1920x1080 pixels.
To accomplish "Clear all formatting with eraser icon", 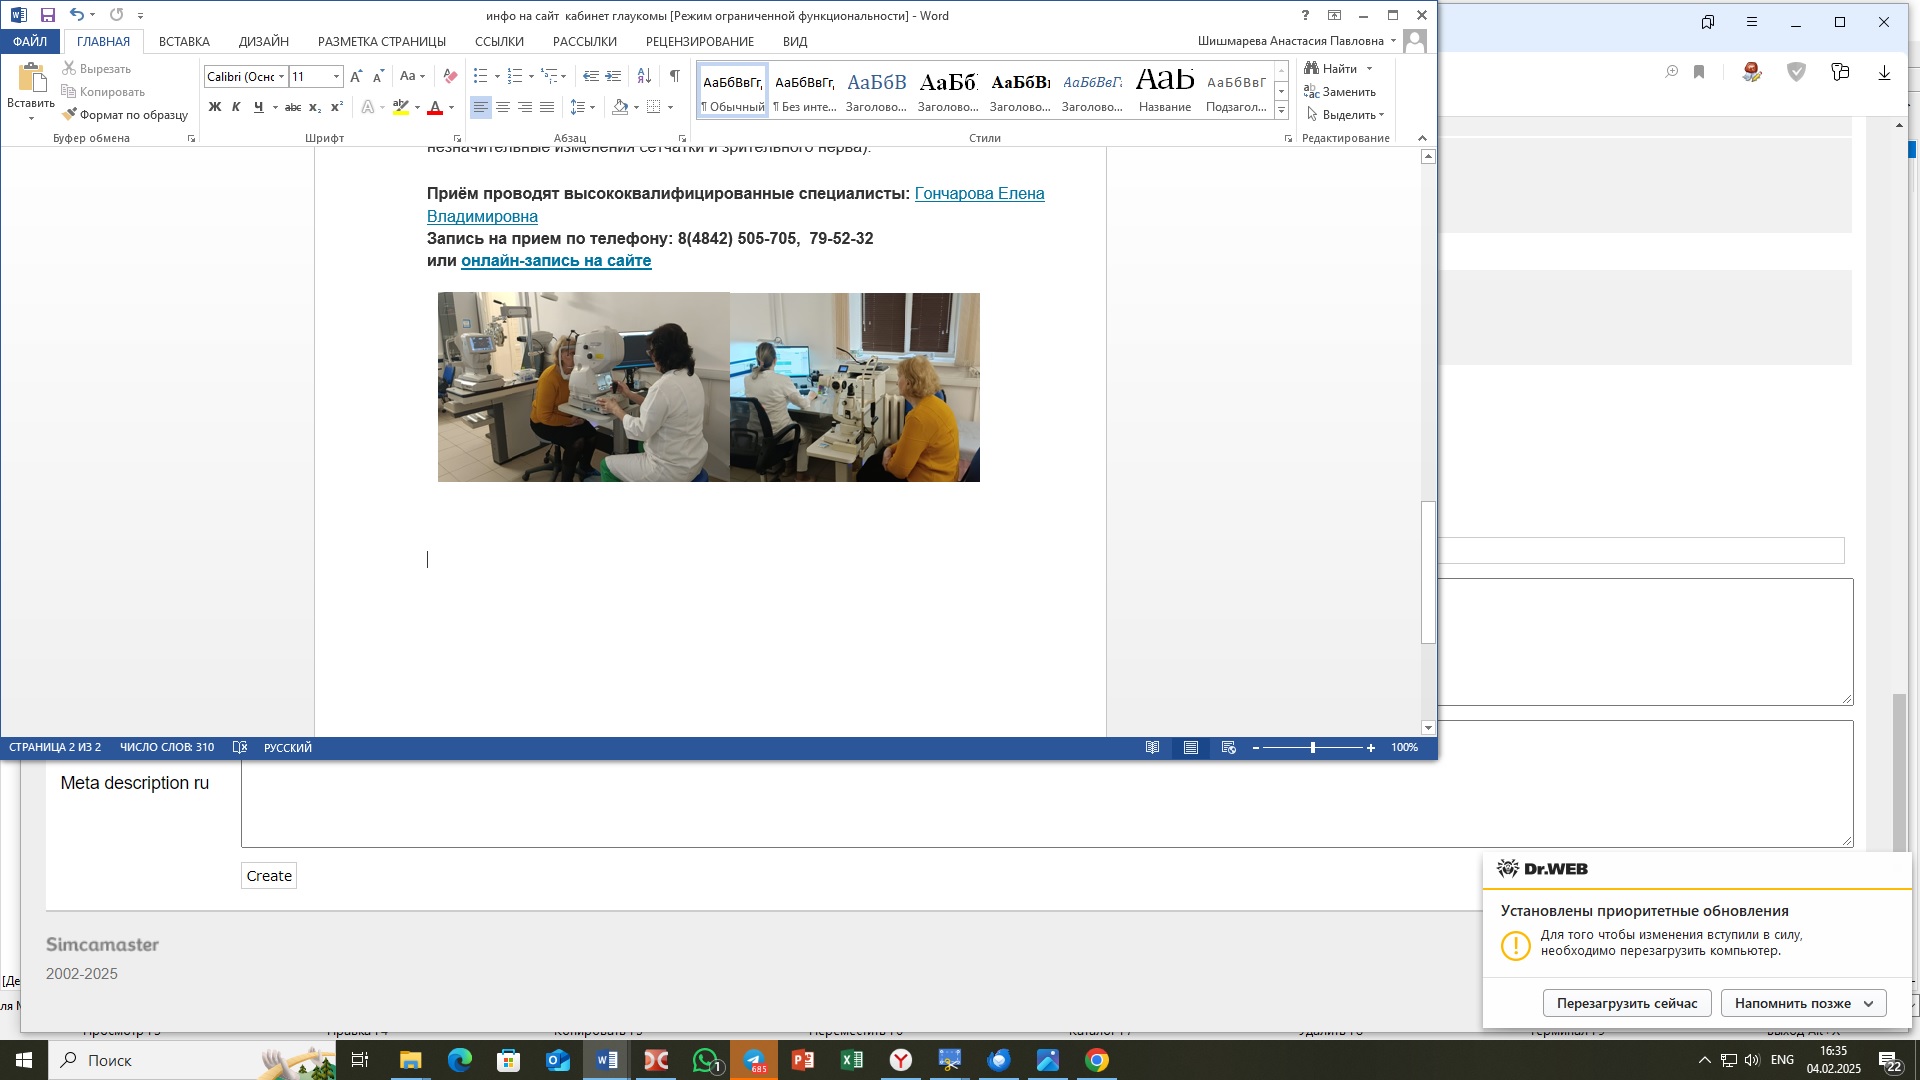I will point(450,77).
